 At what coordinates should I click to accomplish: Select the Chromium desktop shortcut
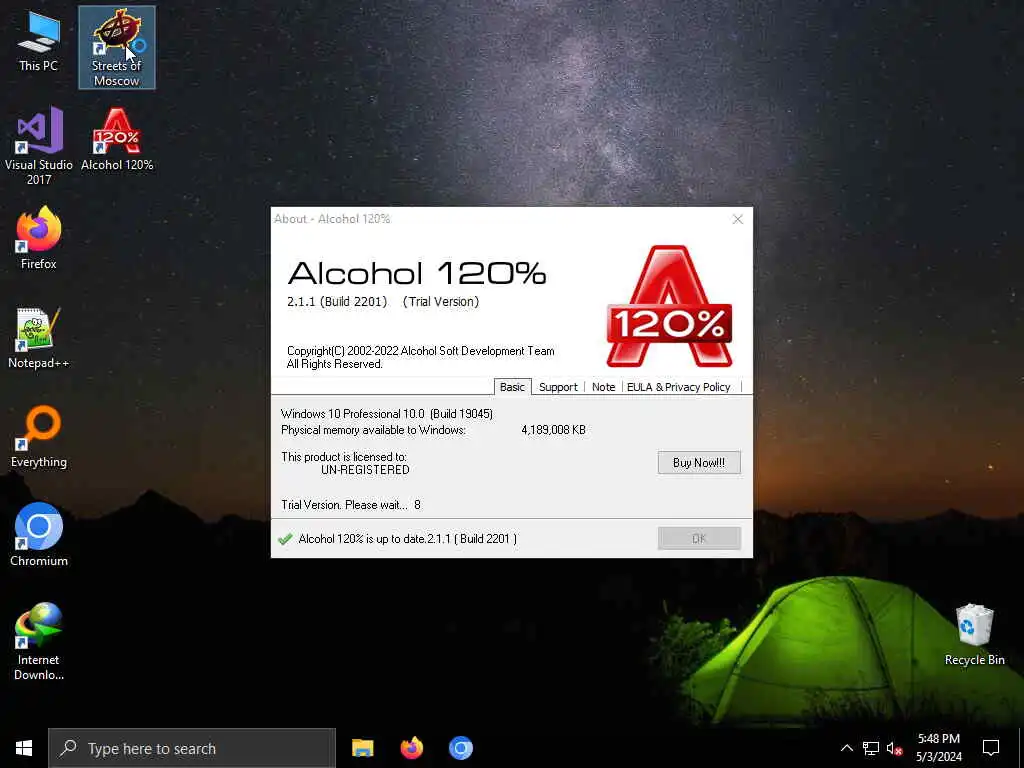pyautogui.click(x=39, y=535)
